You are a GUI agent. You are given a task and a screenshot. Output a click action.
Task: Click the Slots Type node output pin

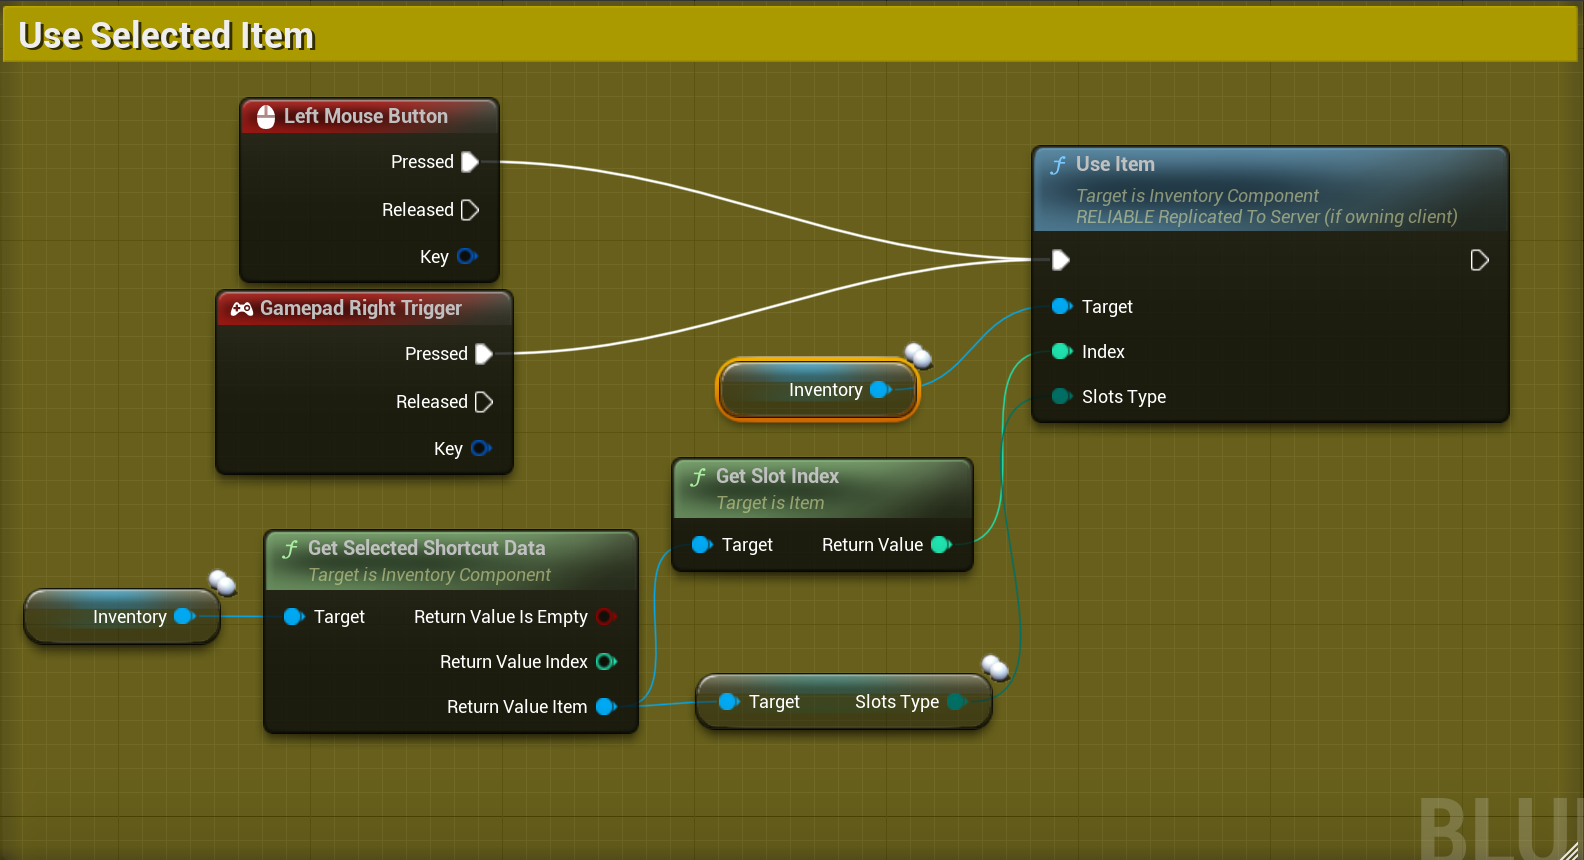[957, 702]
